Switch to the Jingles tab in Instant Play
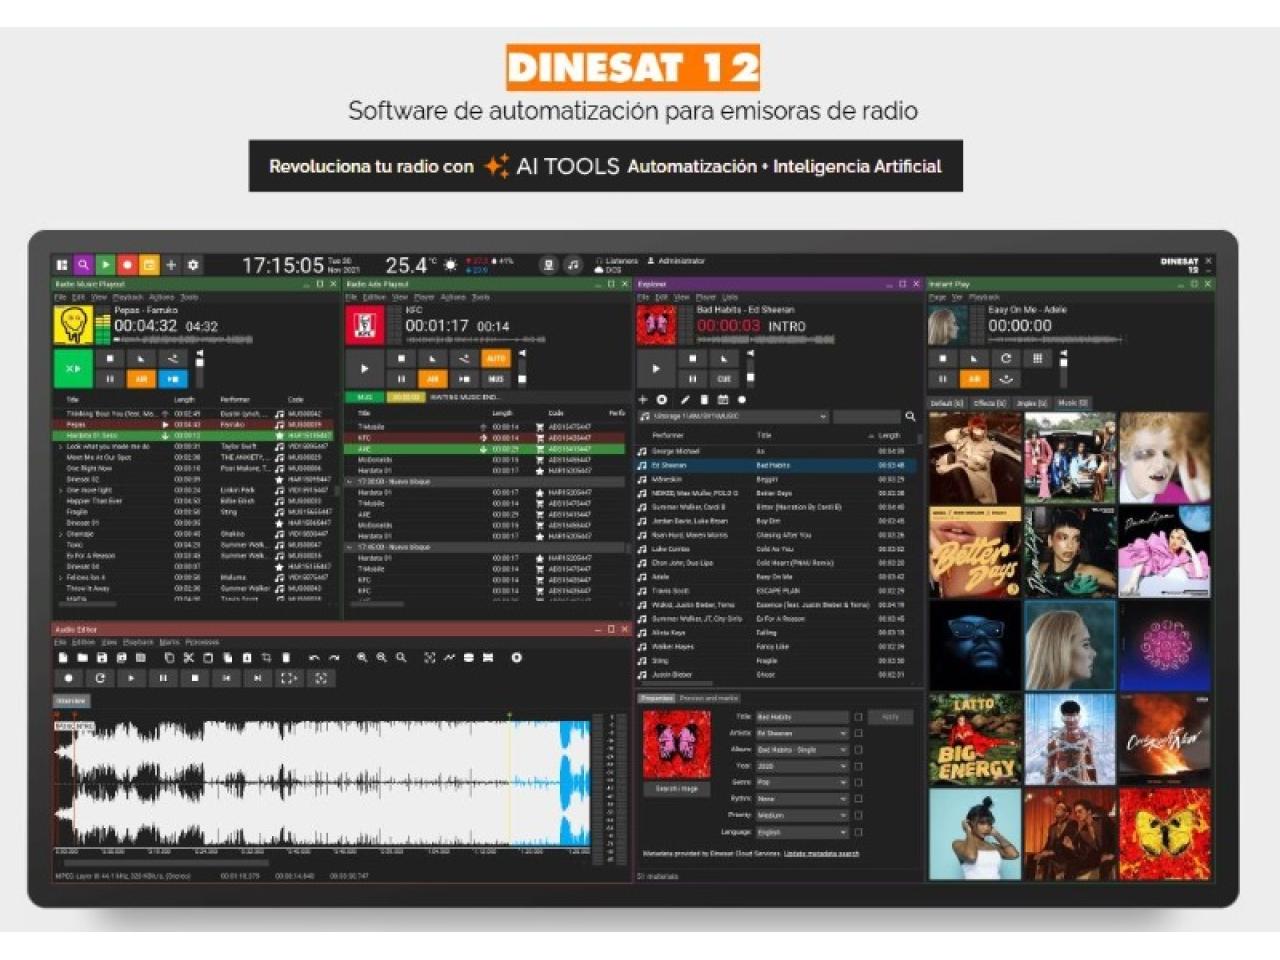Image resolution: width=1280 pixels, height=960 pixels. [1031, 403]
